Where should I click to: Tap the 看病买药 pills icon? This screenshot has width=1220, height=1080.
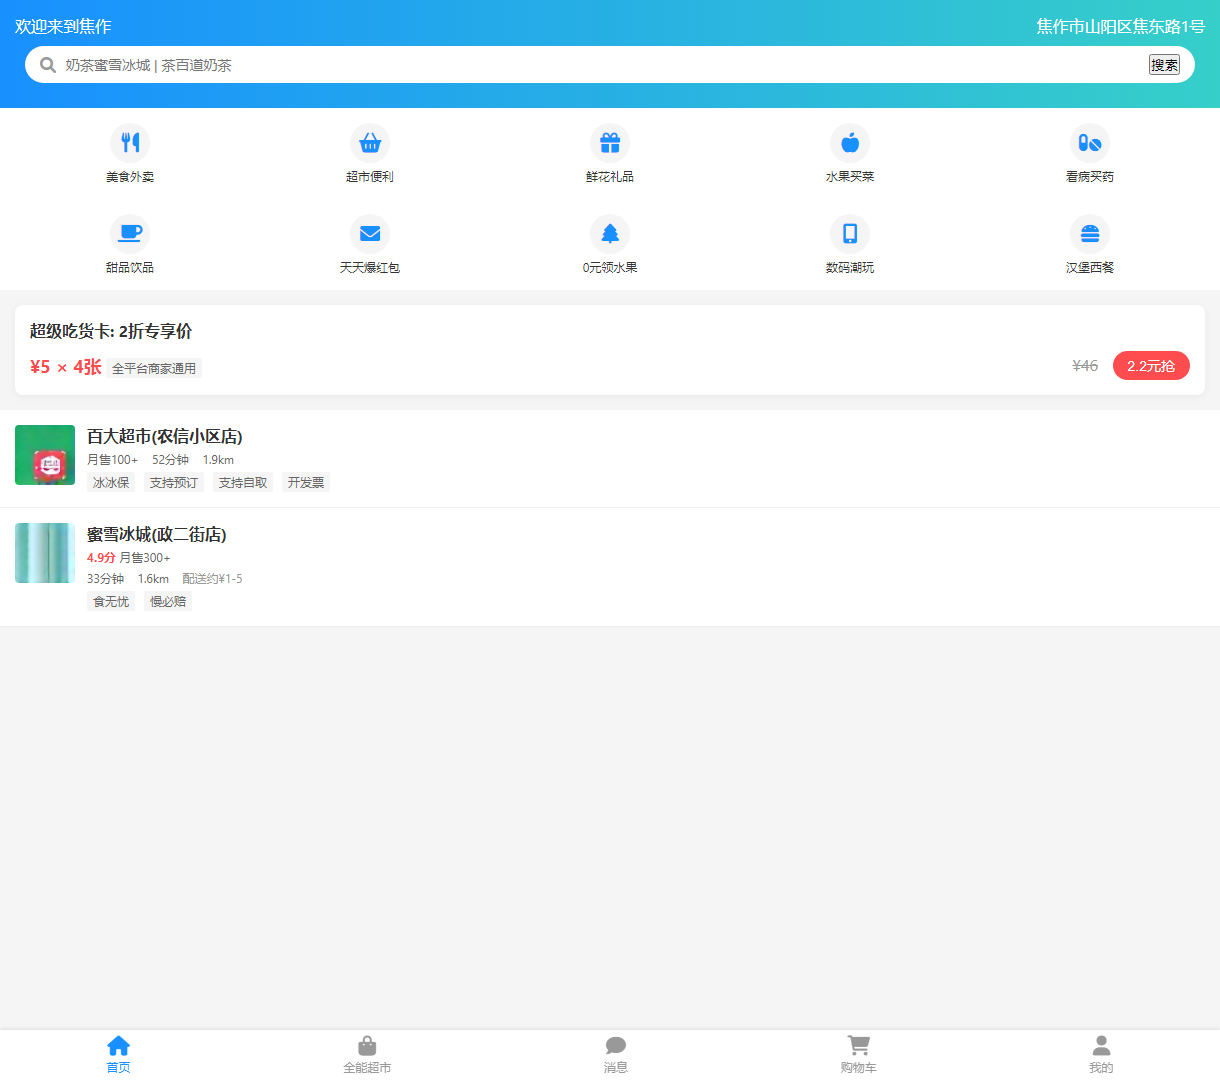coord(1090,143)
